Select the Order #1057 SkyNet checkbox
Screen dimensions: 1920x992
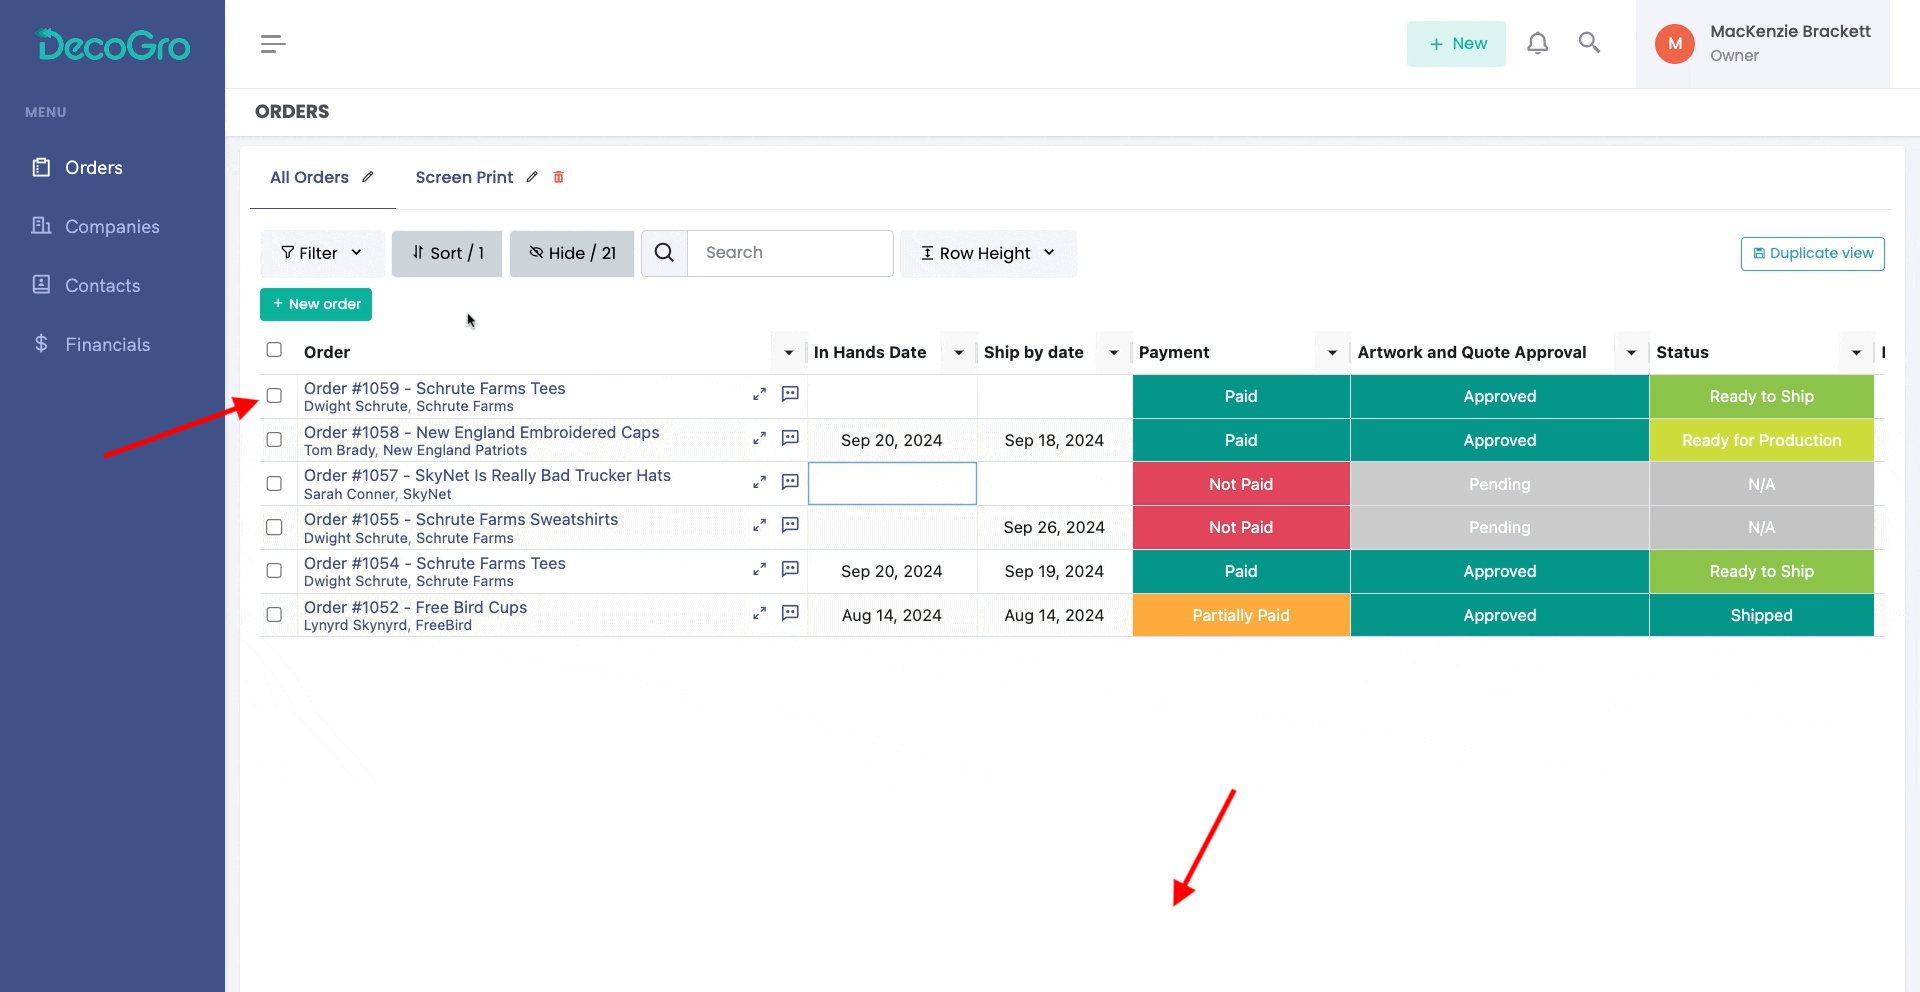(274, 484)
